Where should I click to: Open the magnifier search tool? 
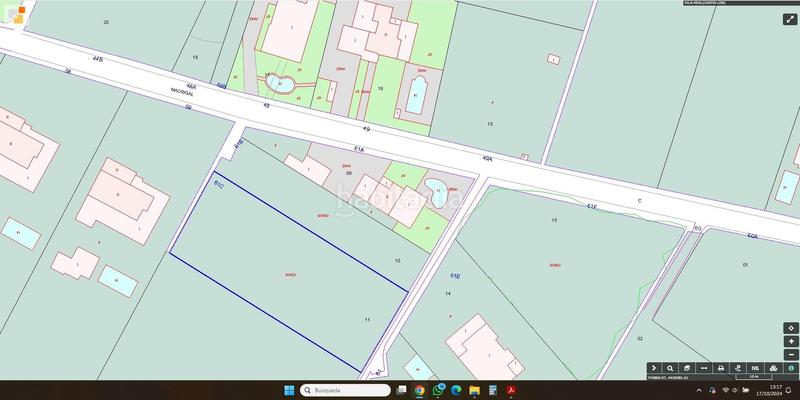[x=671, y=368]
